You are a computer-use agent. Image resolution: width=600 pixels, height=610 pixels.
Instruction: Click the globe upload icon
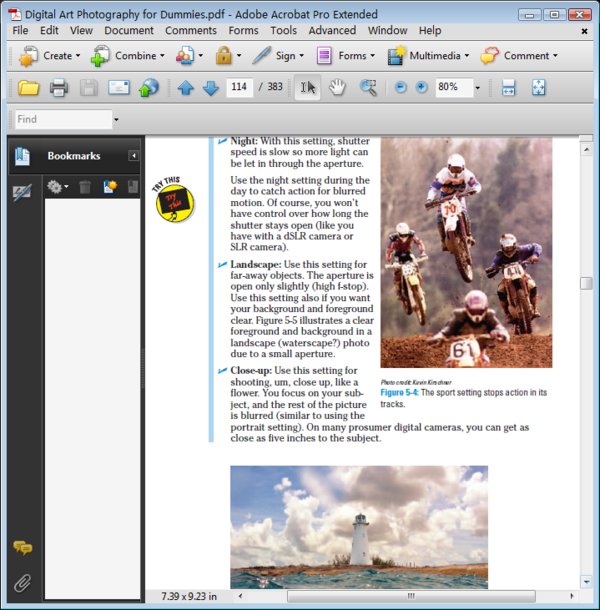tap(149, 88)
